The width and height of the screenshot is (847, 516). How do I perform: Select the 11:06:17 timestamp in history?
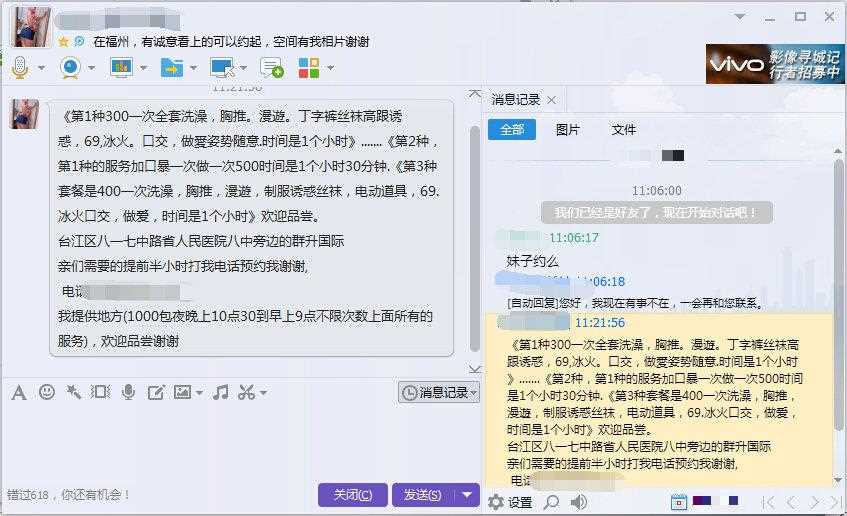pos(574,238)
